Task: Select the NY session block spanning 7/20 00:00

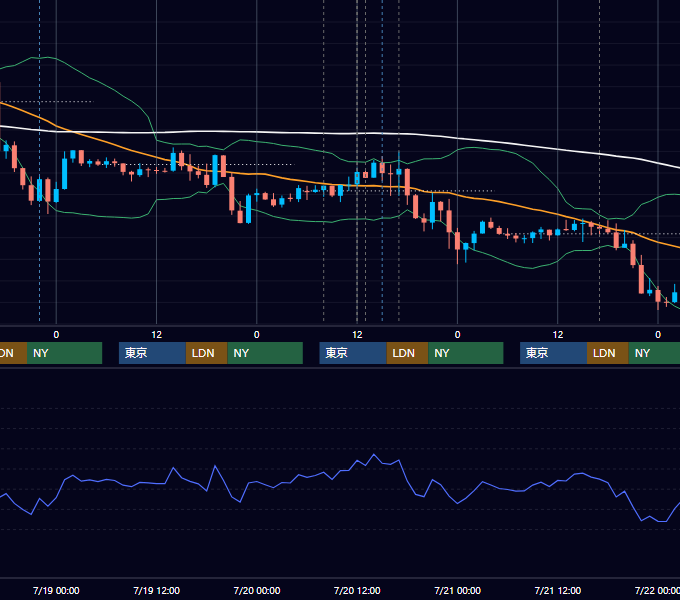Action: [x=265, y=353]
